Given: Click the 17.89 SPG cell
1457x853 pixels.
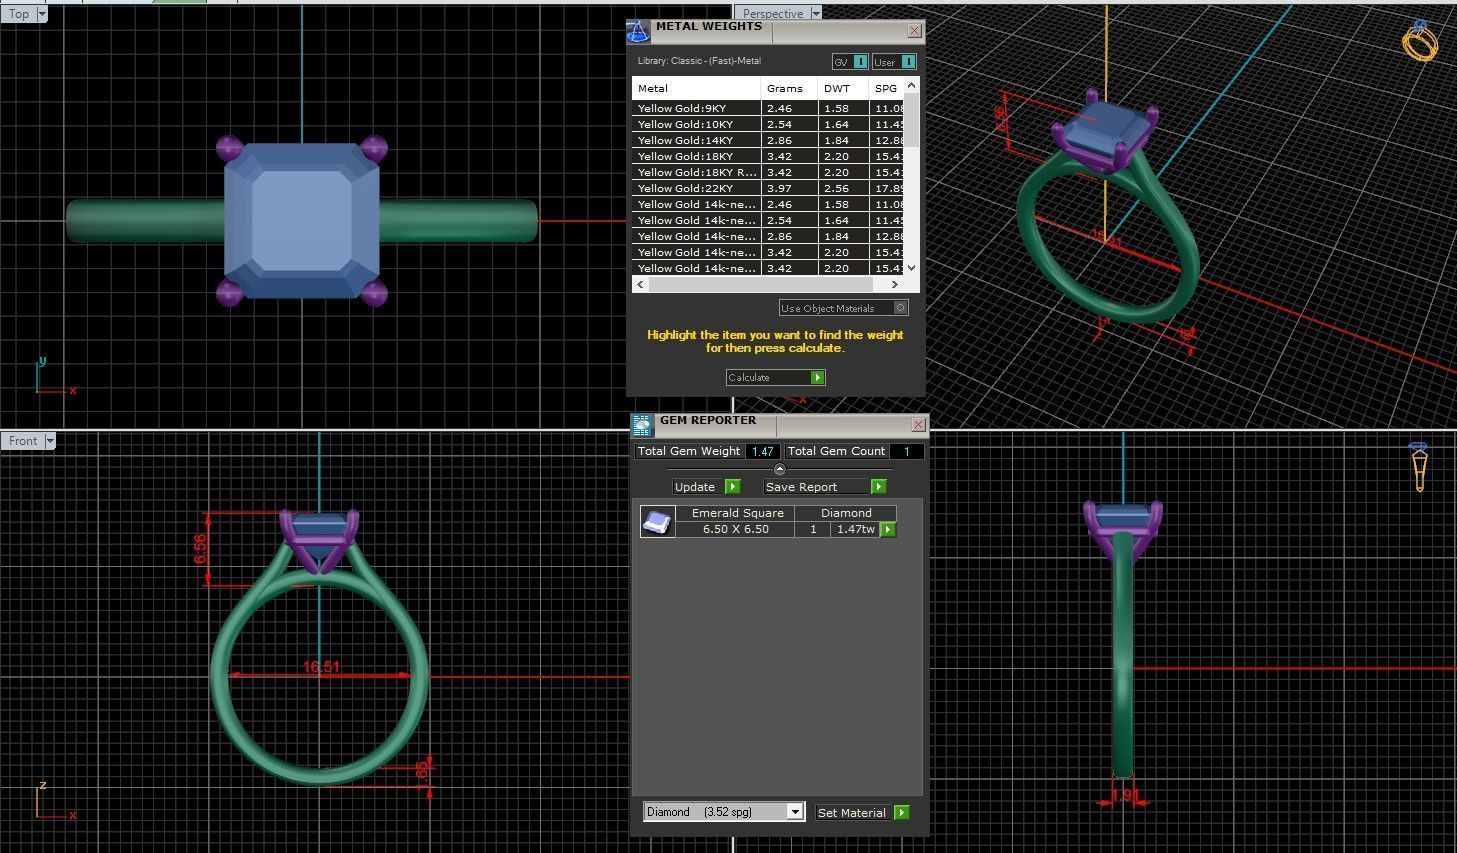Looking at the screenshot, I should 888,188.
